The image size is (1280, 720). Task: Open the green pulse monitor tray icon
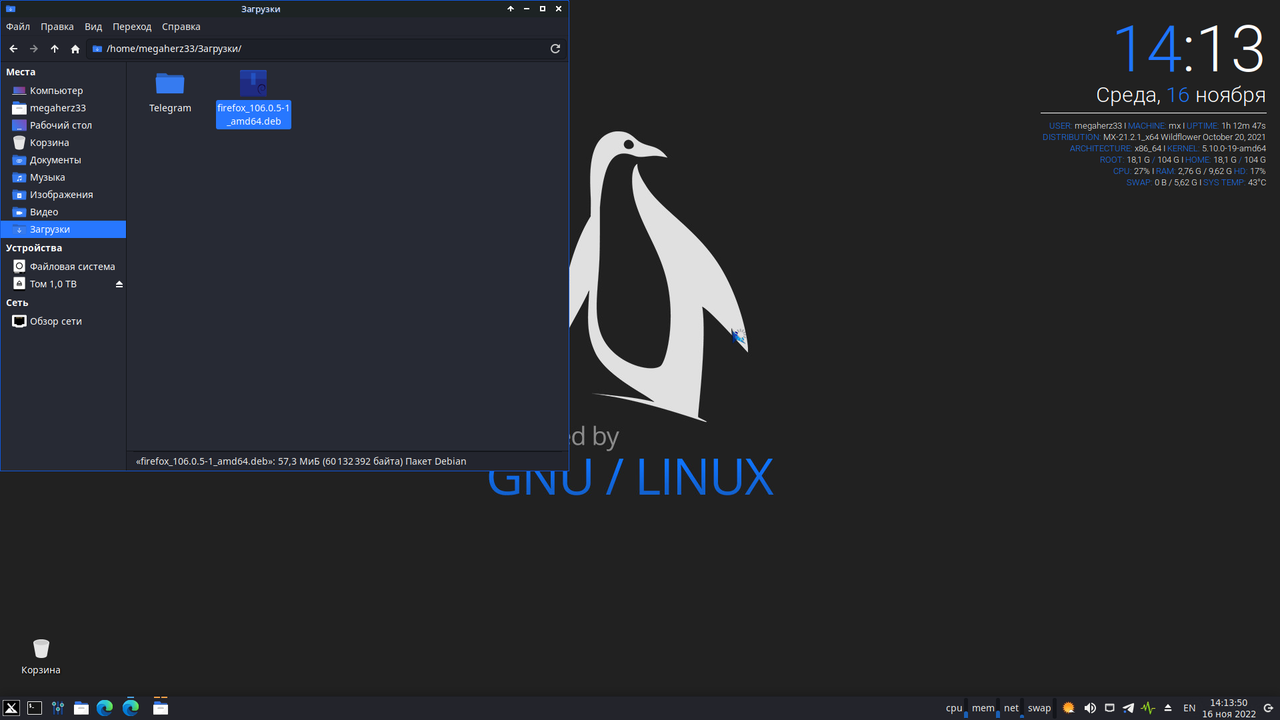point(1148,708)
